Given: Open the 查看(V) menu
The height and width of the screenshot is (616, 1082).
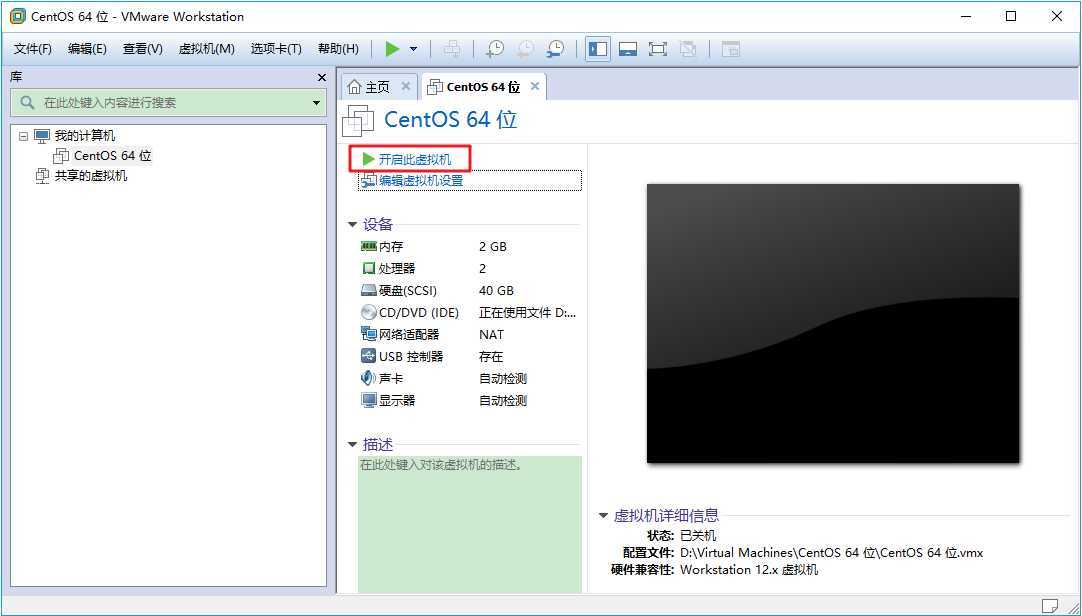Looking at the screenshot, I should [x=142, y=49].
